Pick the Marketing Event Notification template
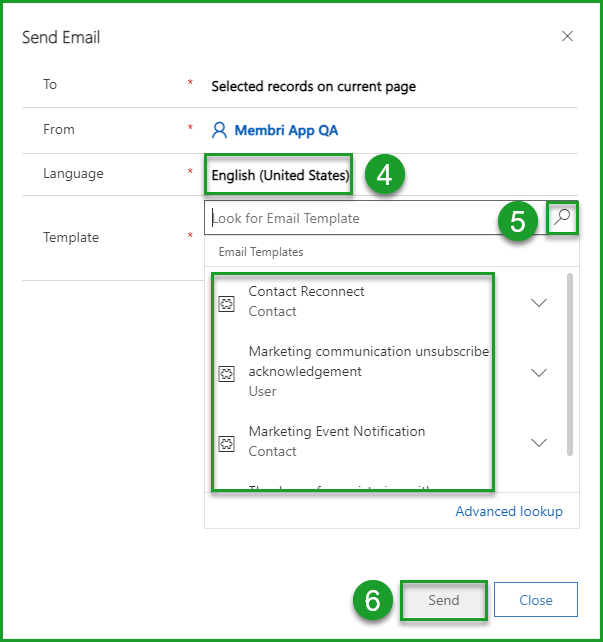The image size is (603, 642). point(336,432)
